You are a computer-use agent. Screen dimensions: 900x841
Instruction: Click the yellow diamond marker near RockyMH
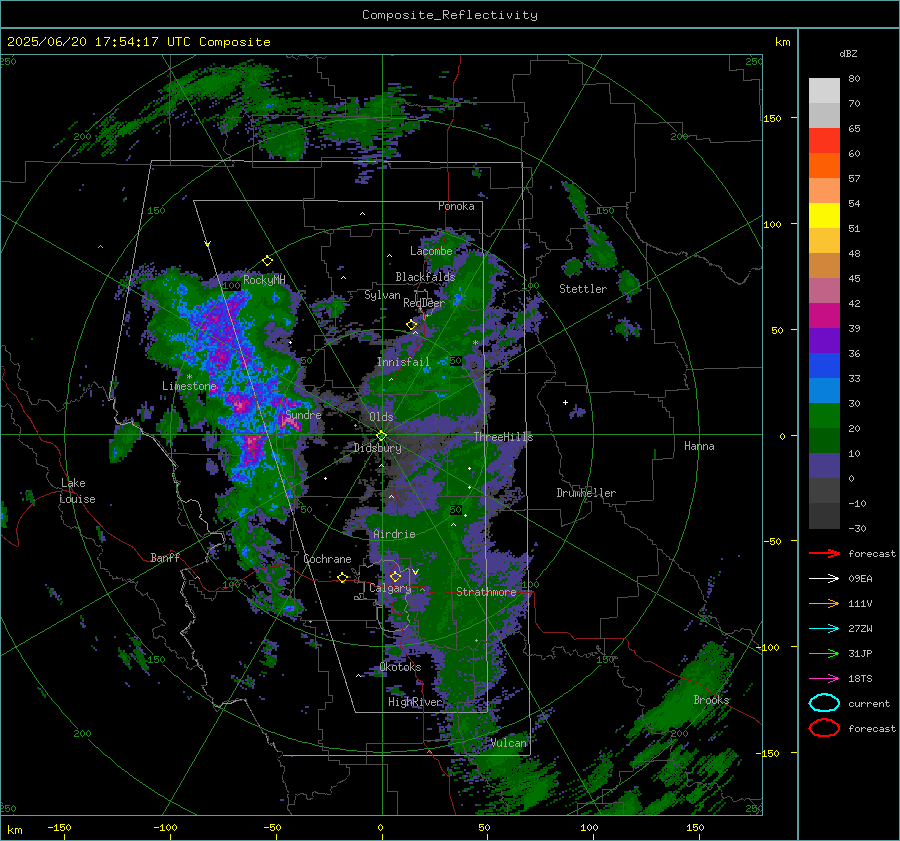point(267,261)
